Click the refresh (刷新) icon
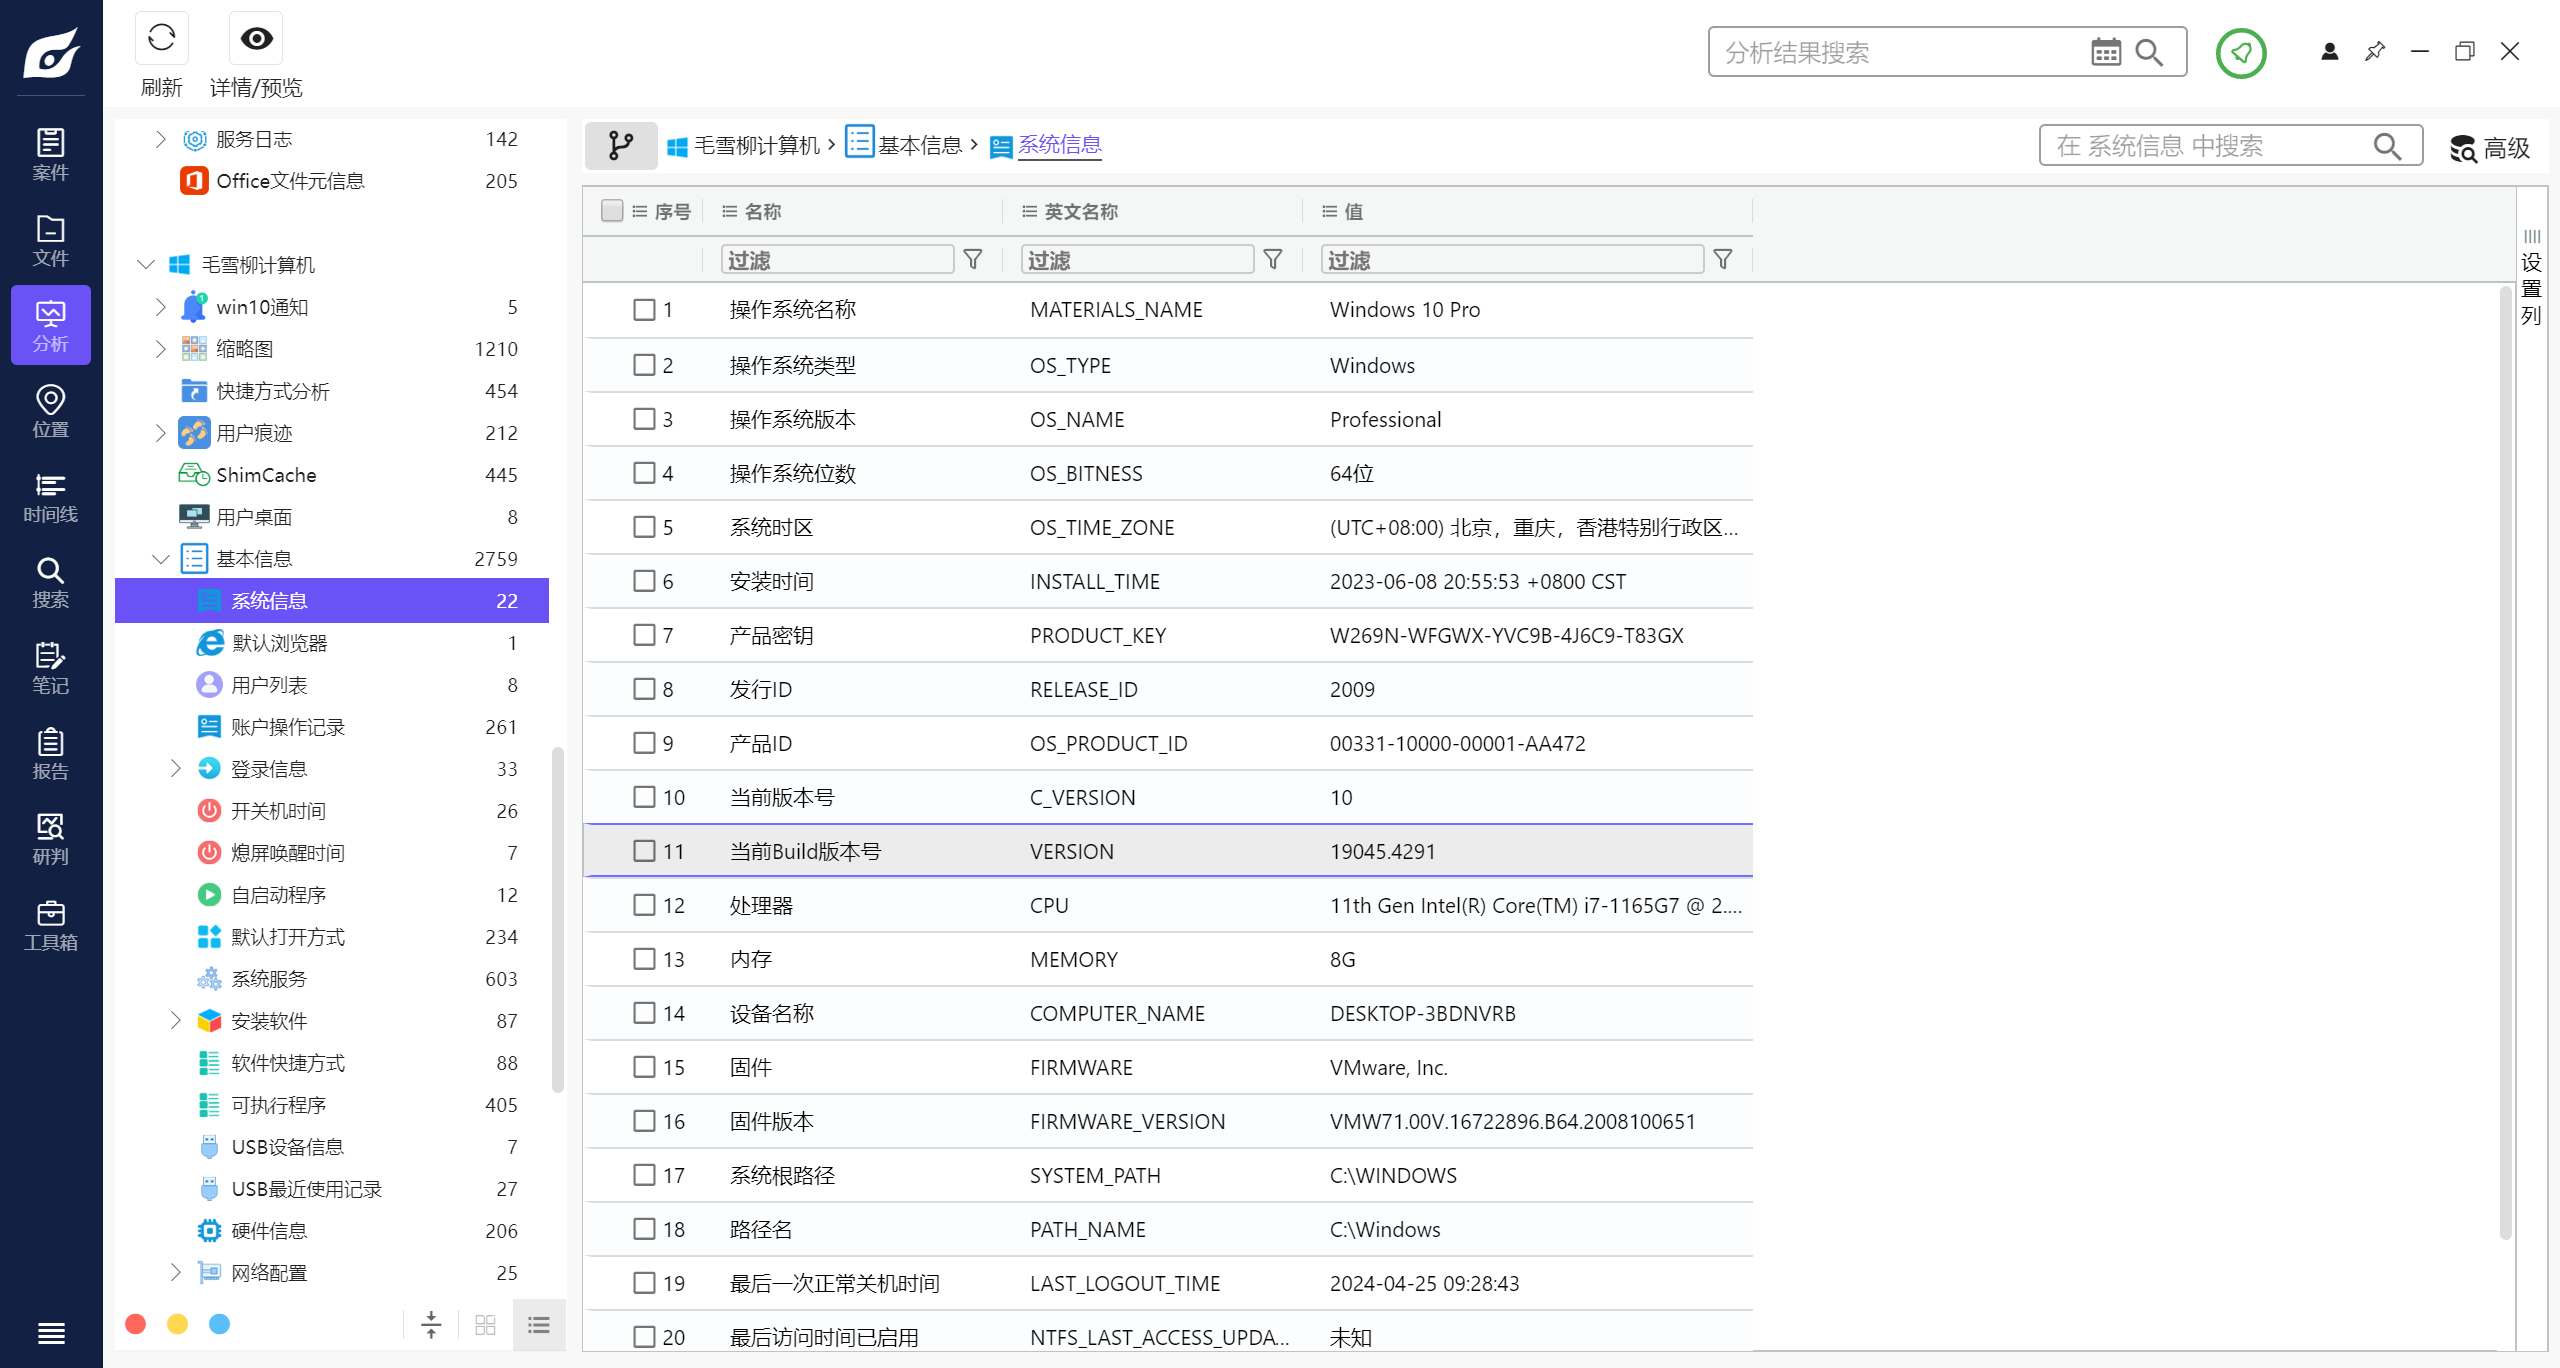2560x1368 pixels. (161, 39)
